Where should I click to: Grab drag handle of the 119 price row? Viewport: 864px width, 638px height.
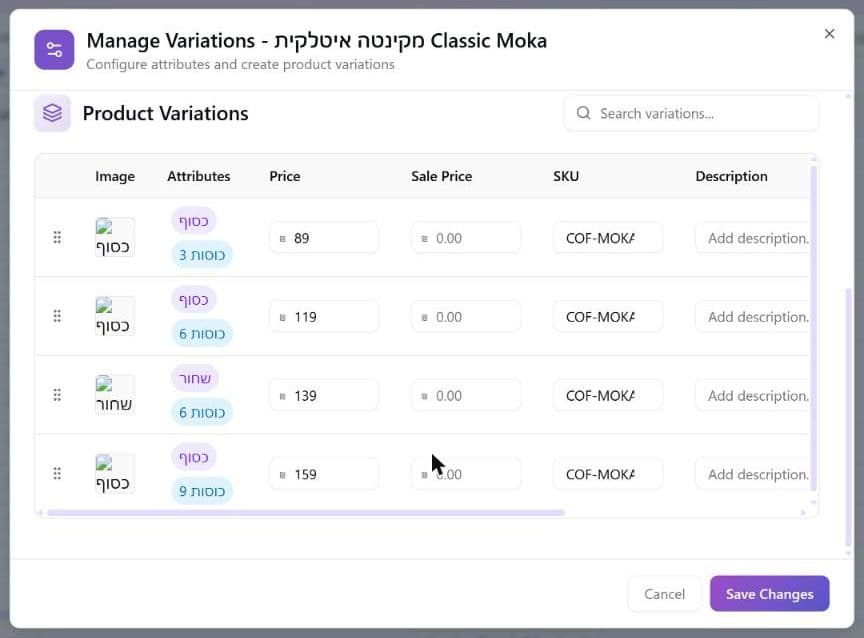57,316
